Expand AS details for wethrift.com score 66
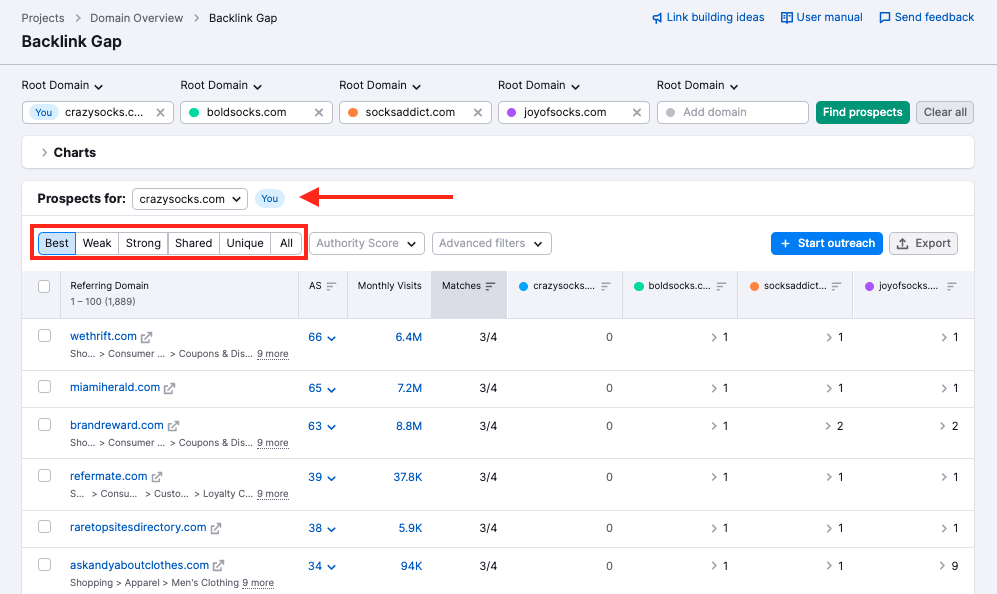 click(x=331, y=338)
